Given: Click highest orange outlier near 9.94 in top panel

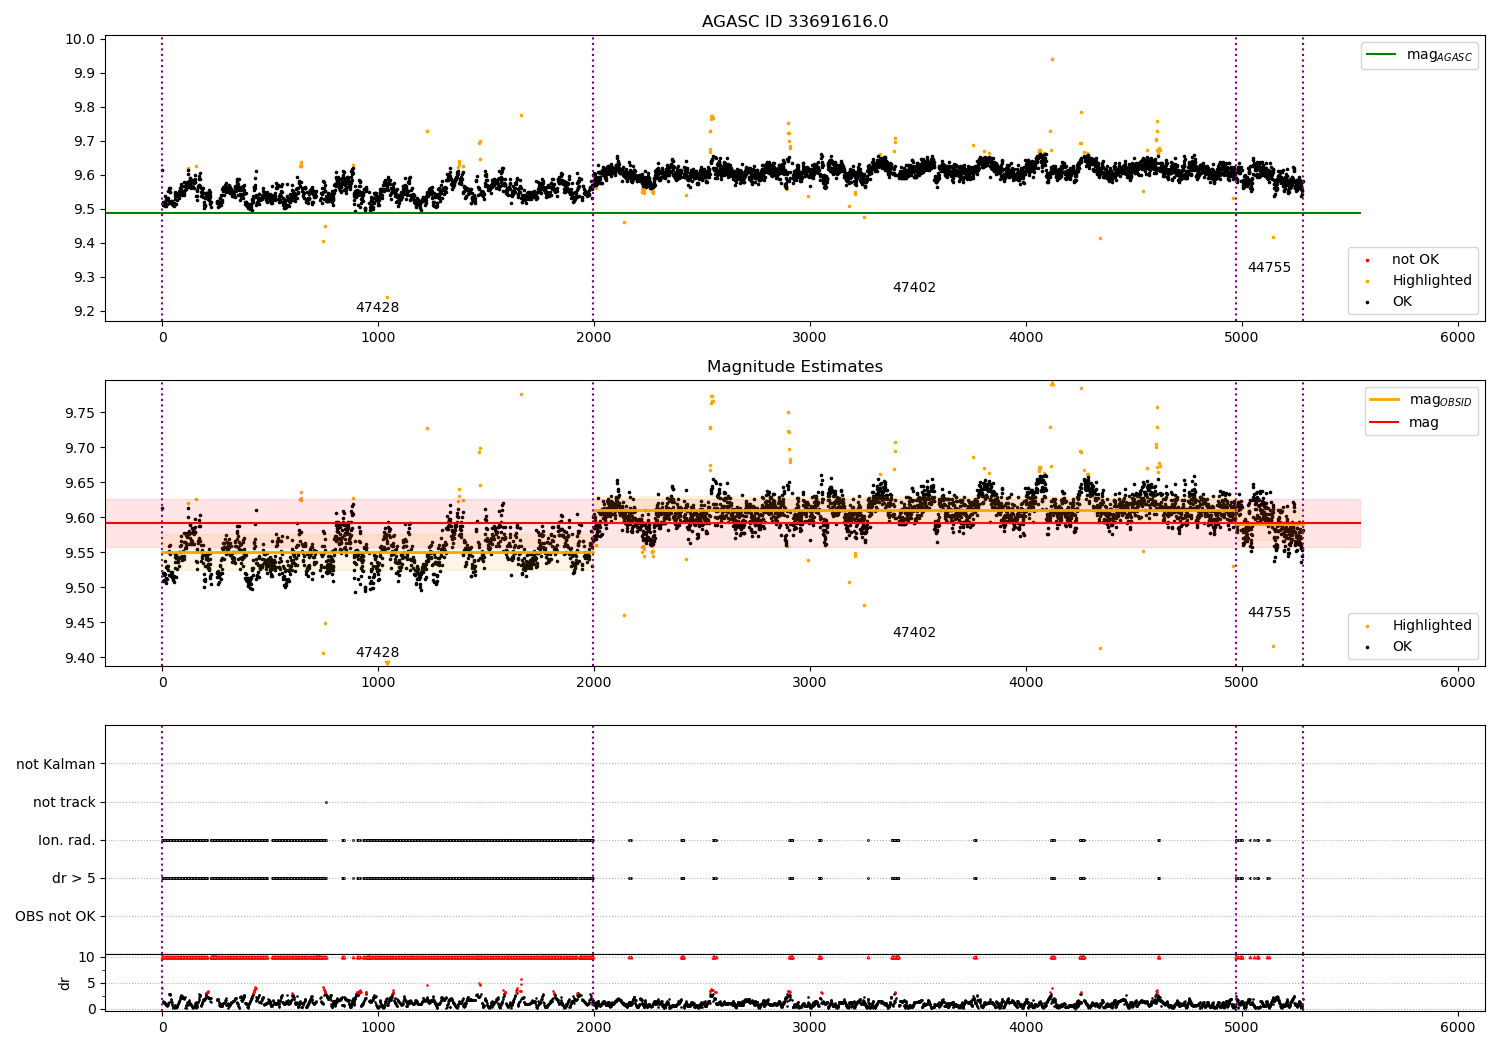Looking at the screenshot, I should pos(1052,59).
